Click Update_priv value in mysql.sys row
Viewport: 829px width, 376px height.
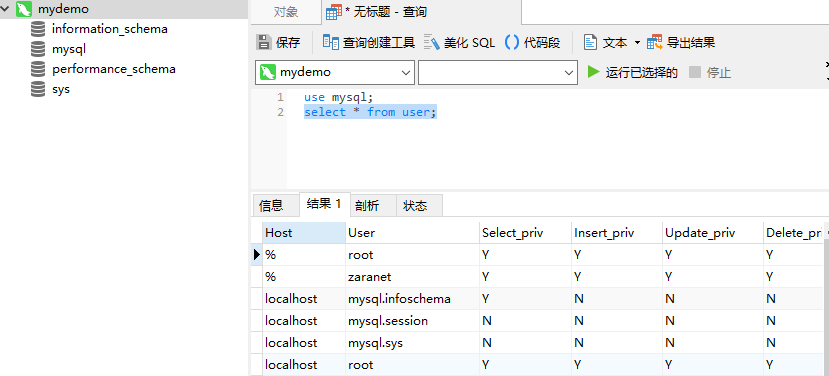(x=713, y=343)
